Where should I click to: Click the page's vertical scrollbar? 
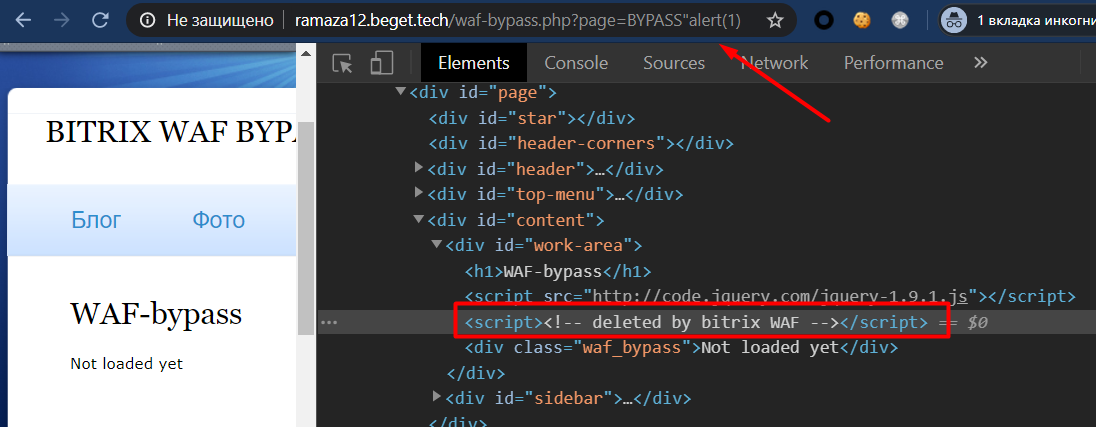point(306,229)
